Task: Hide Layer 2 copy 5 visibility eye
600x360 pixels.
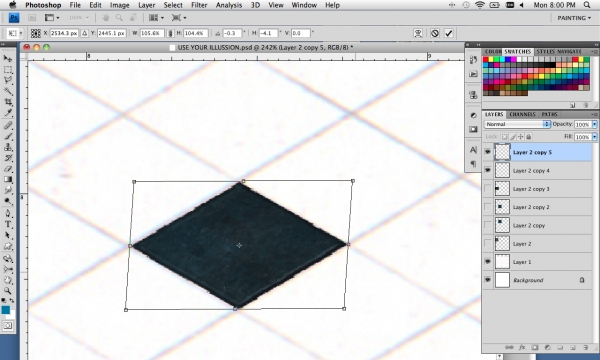Action: (487, 152)
